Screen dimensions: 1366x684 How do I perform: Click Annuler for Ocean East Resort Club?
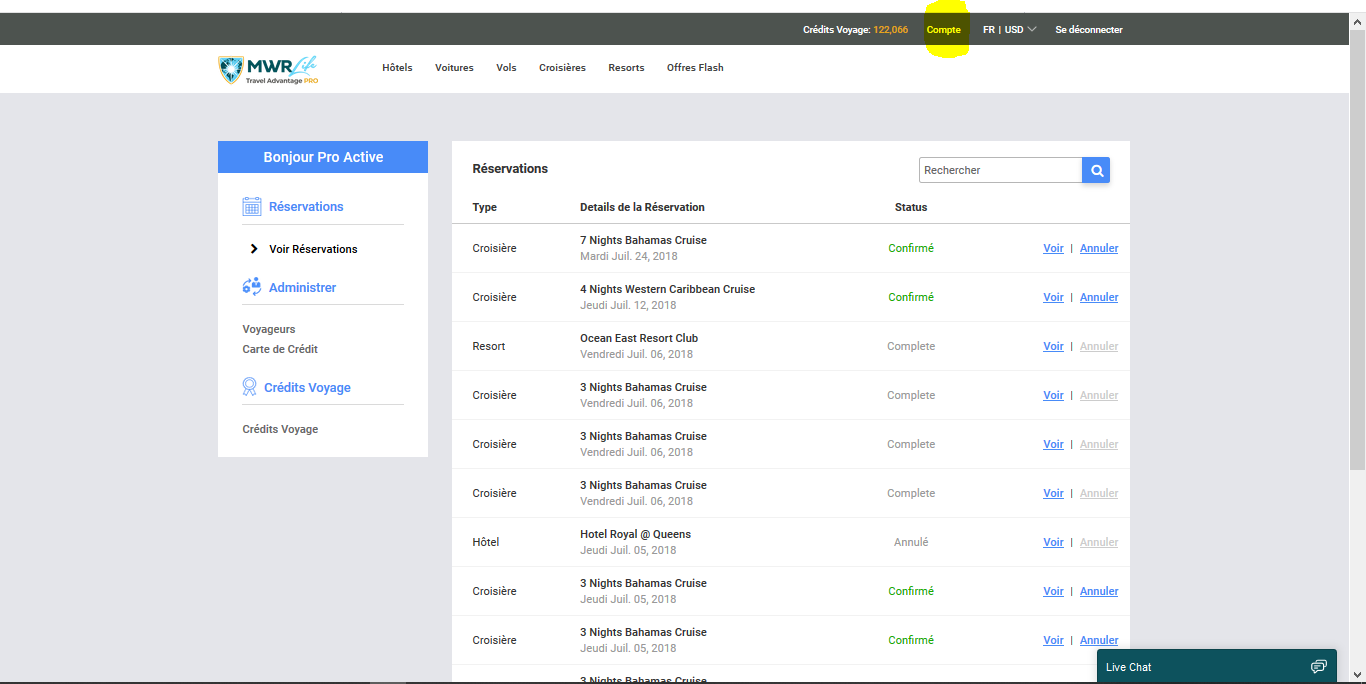tap(1099, 346)
